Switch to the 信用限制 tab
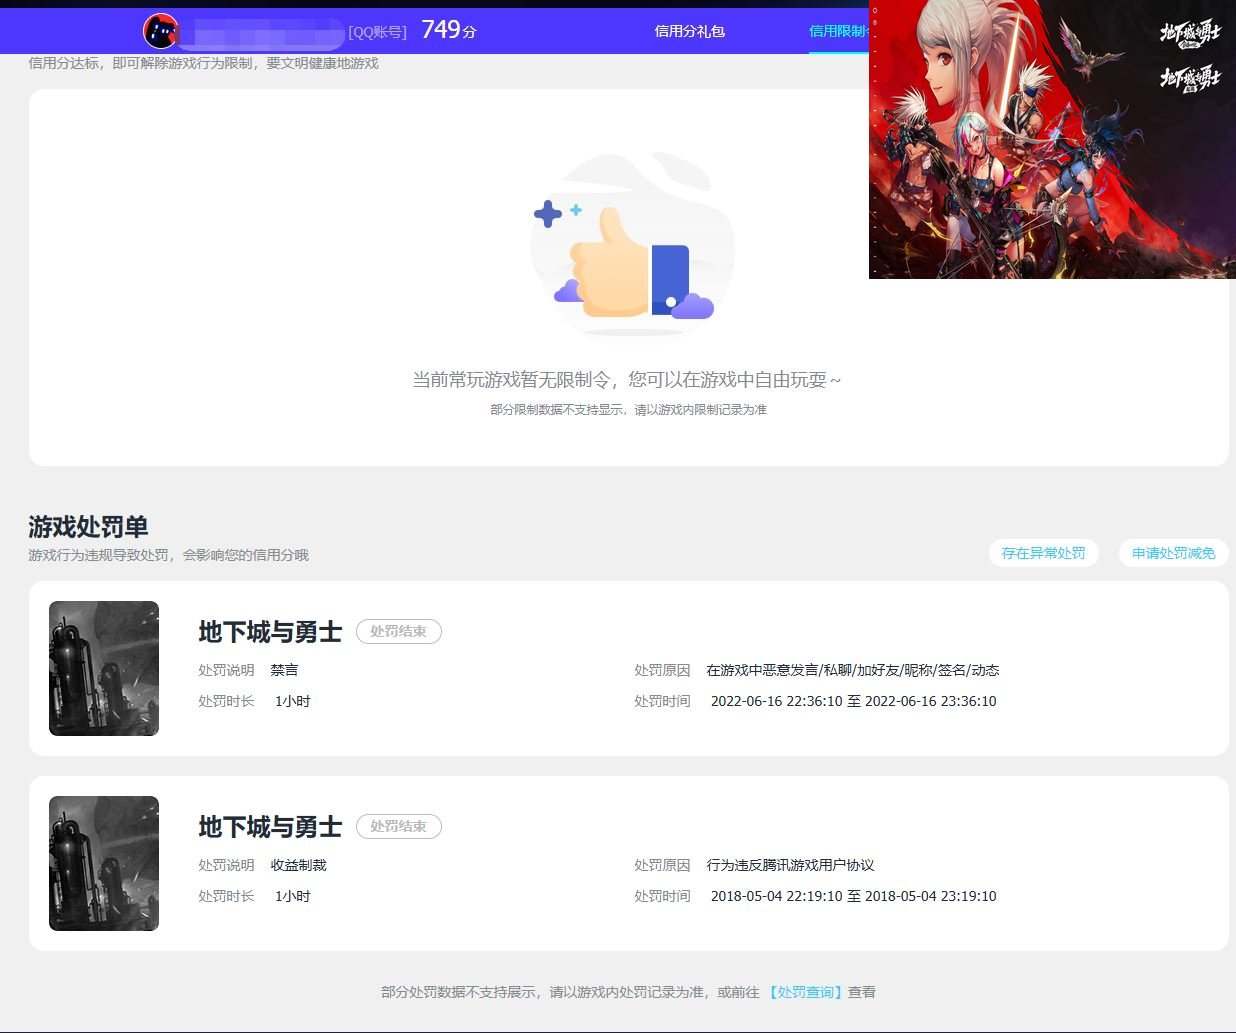 838,31
